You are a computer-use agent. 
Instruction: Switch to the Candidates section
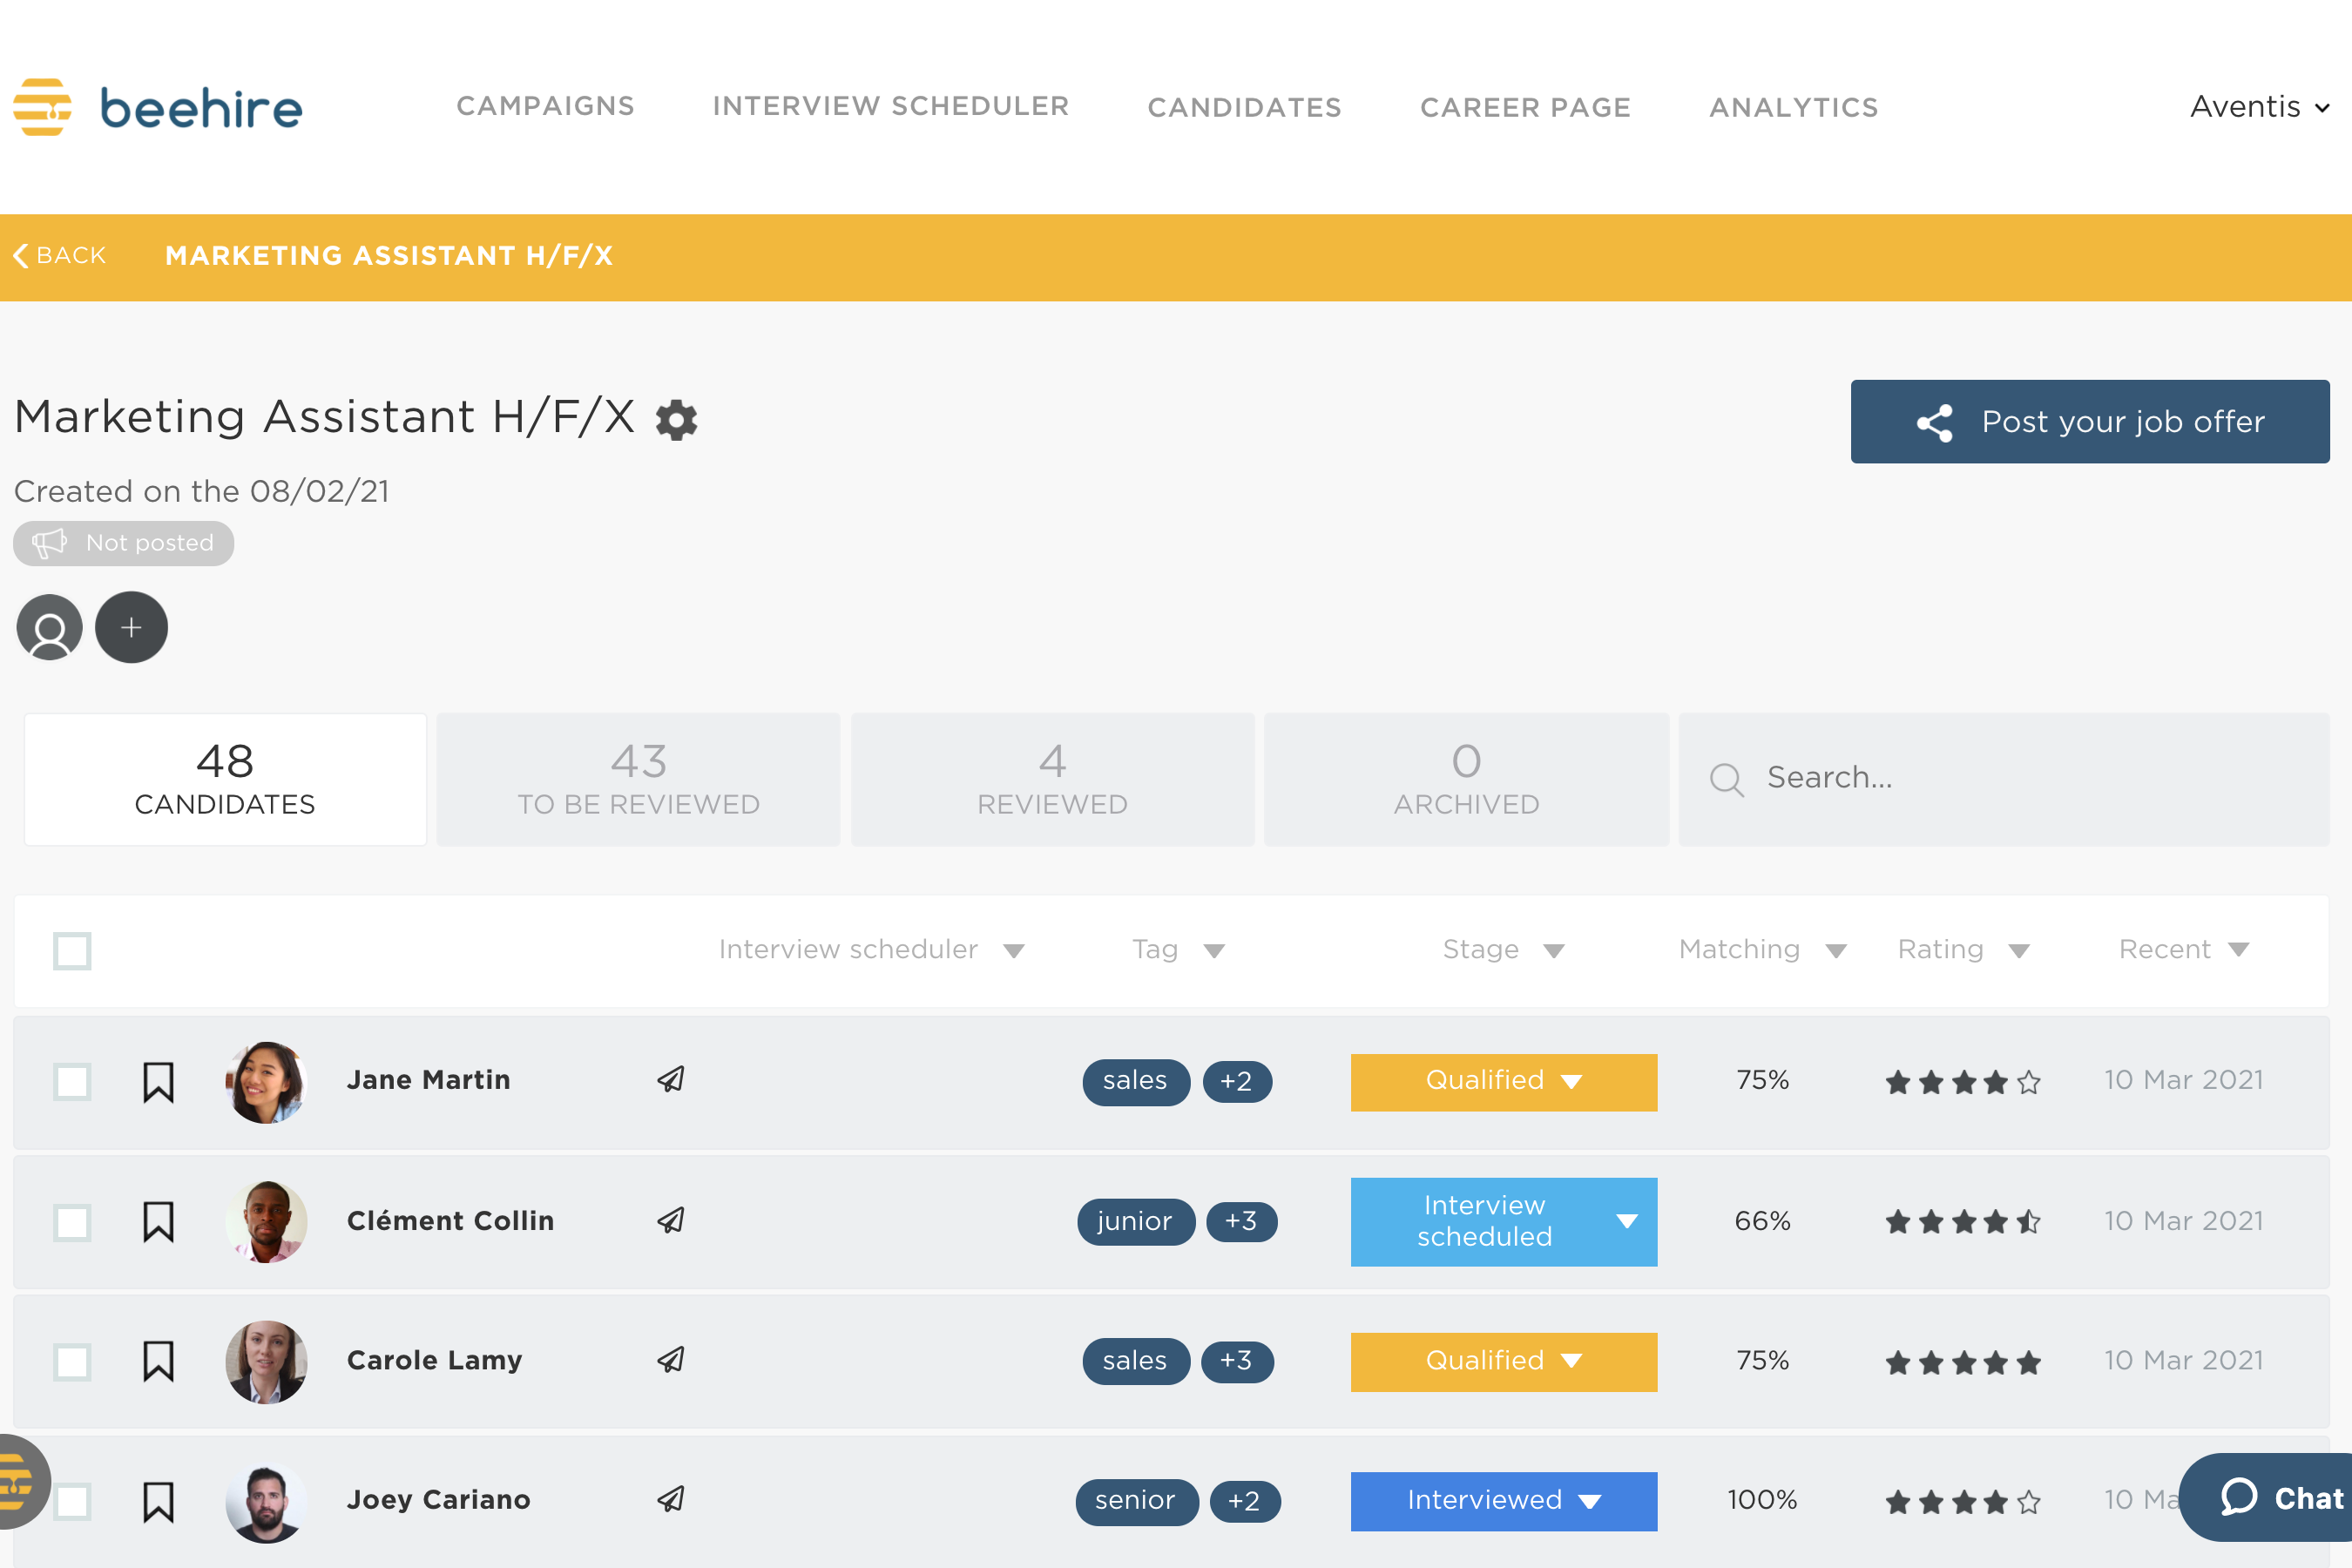[x=1243, y=107]
